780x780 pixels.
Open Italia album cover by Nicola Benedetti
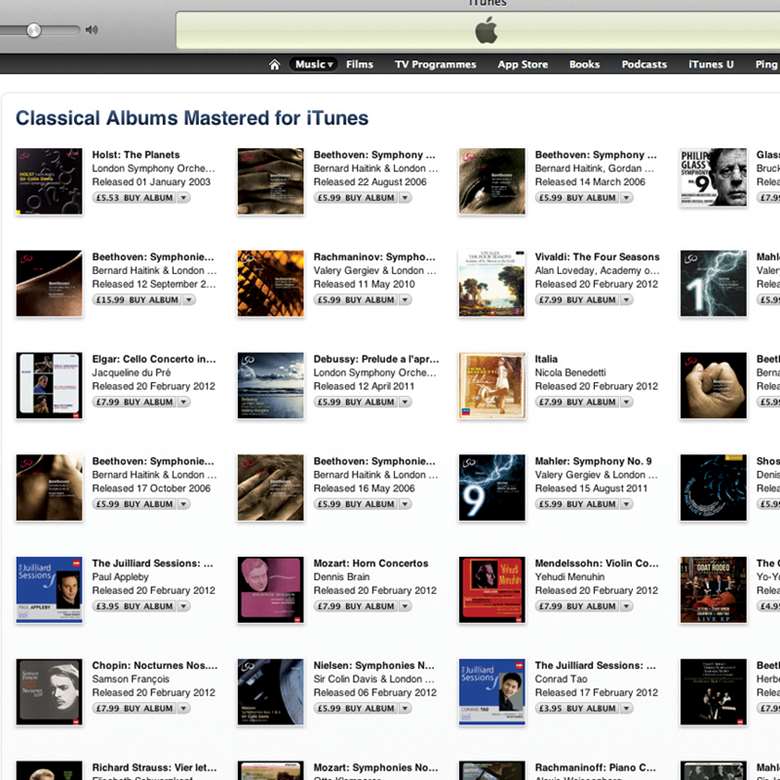[x=491, y=386]
